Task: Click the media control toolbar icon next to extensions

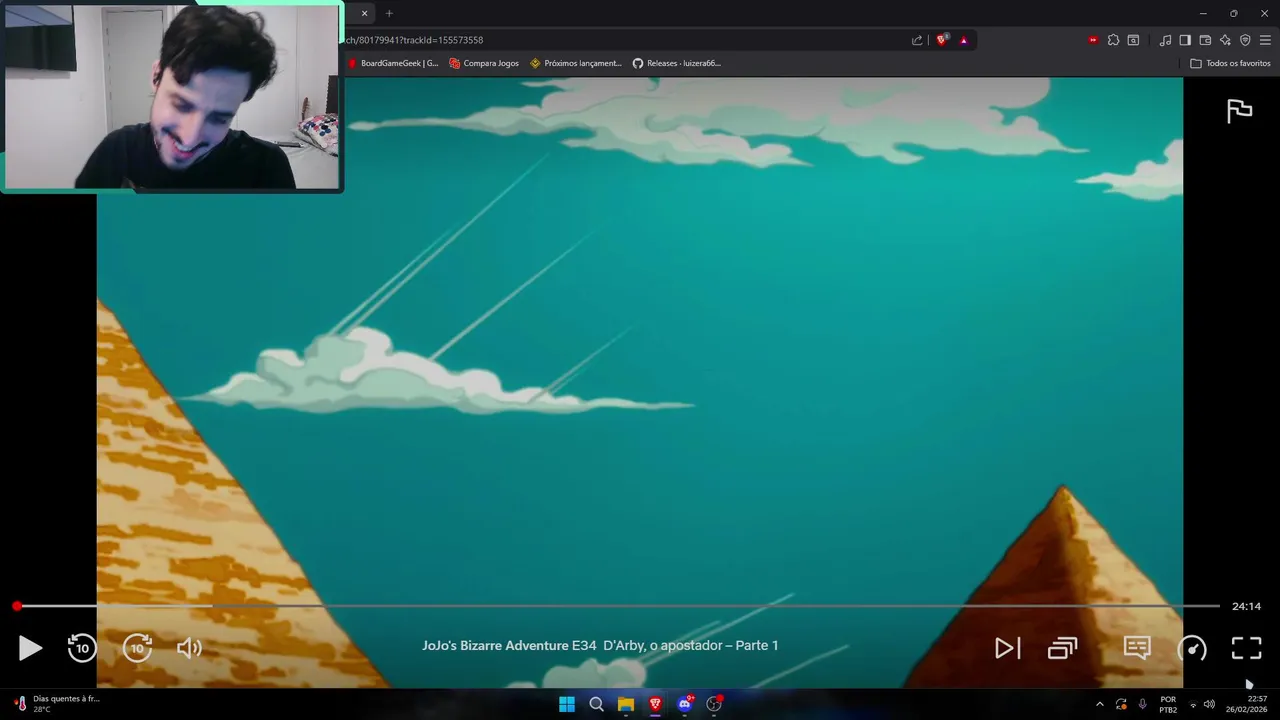Action: (1133, 40)
